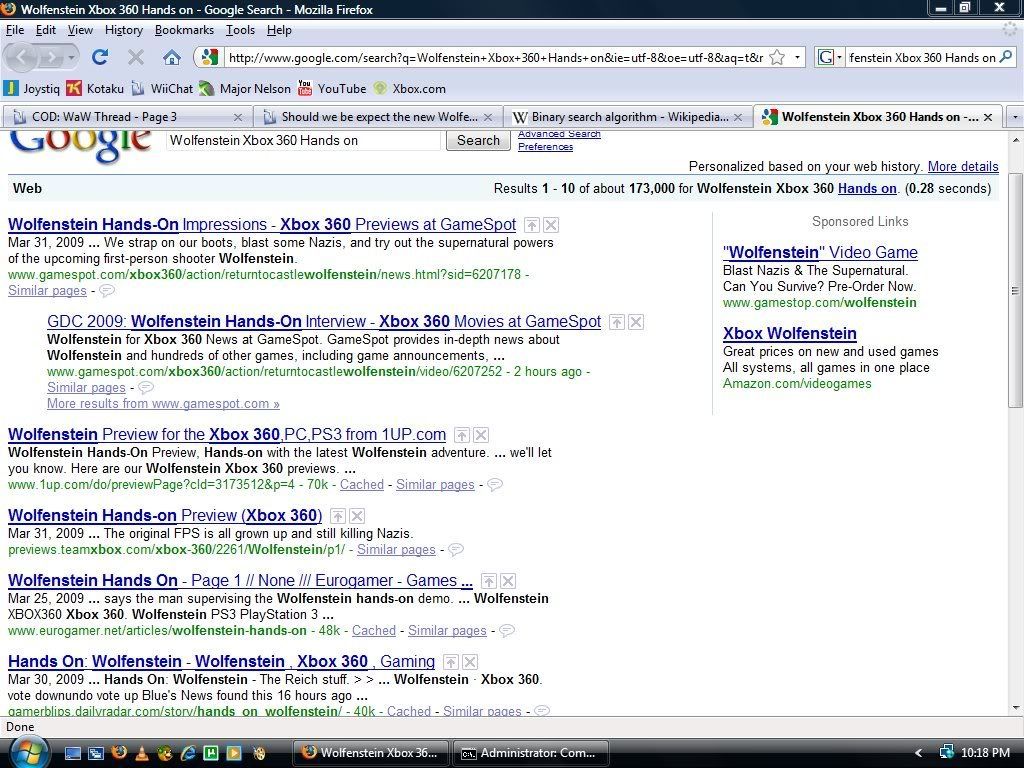This screenshot has height=768, width=1024.
Task: Open the recent pages history dropdown arrow
Action: 71,57
